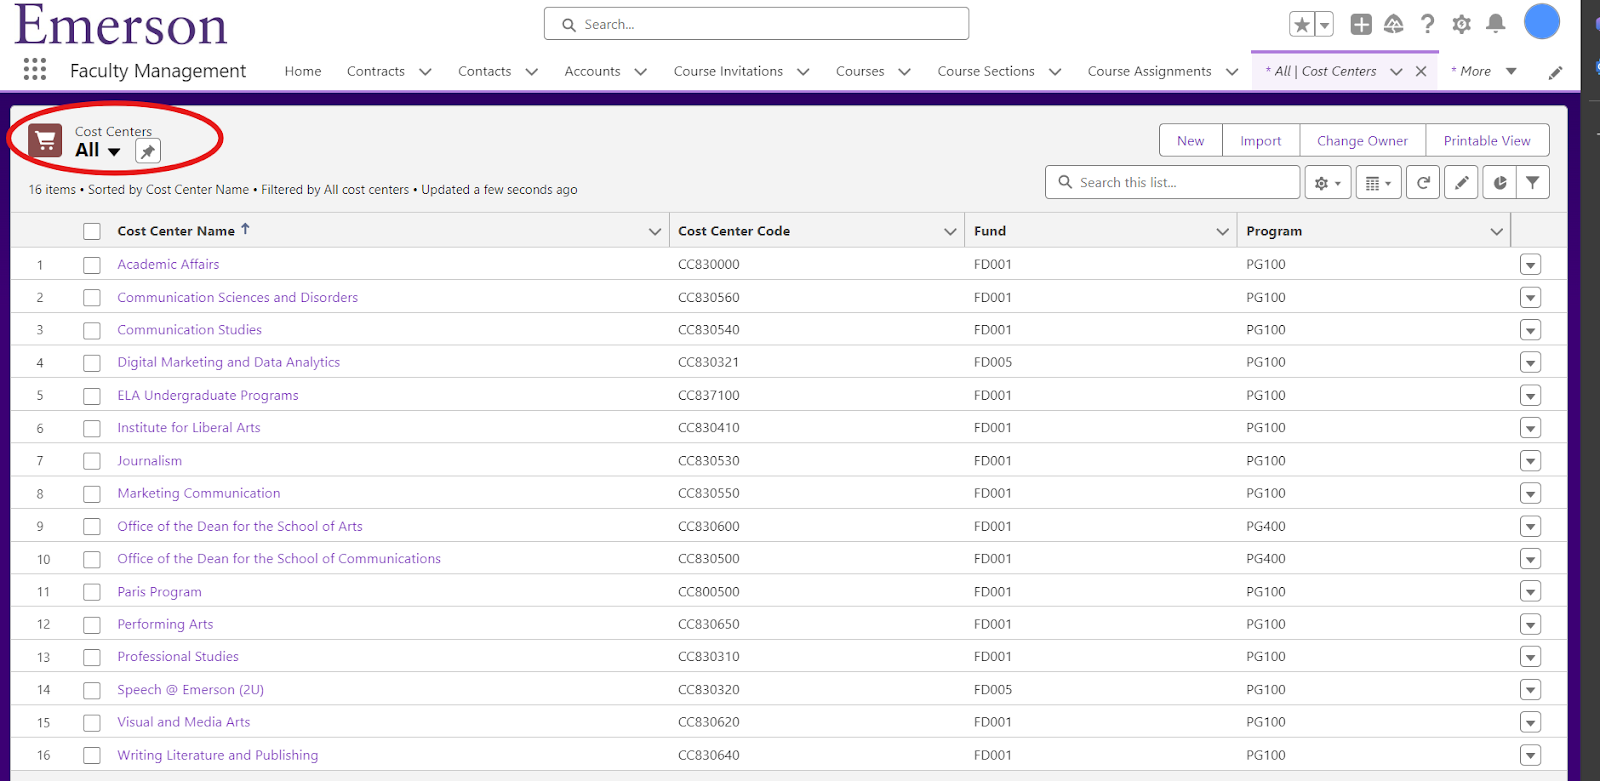Open Printable View
1600x781 pixels.
pos(1487,141)
